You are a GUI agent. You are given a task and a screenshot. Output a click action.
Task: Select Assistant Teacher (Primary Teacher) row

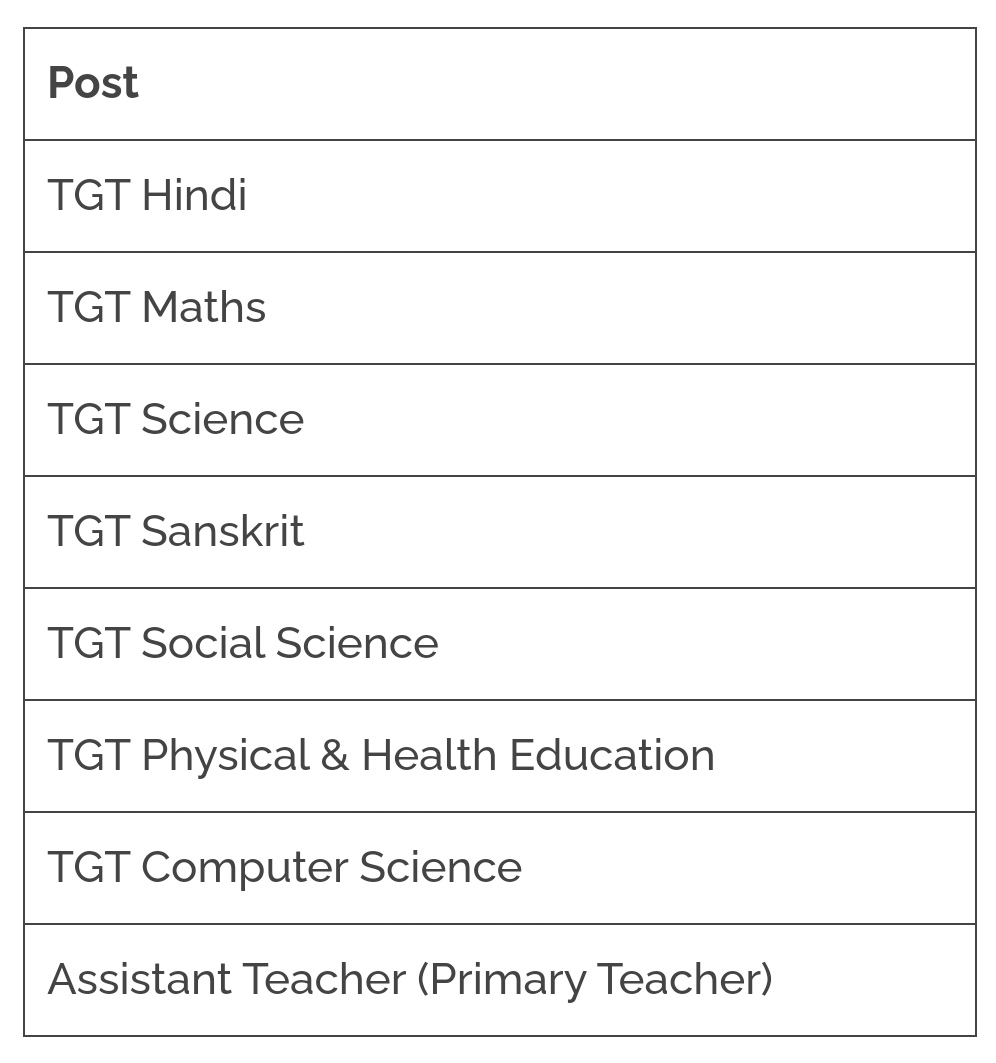[x=500, y=980]
